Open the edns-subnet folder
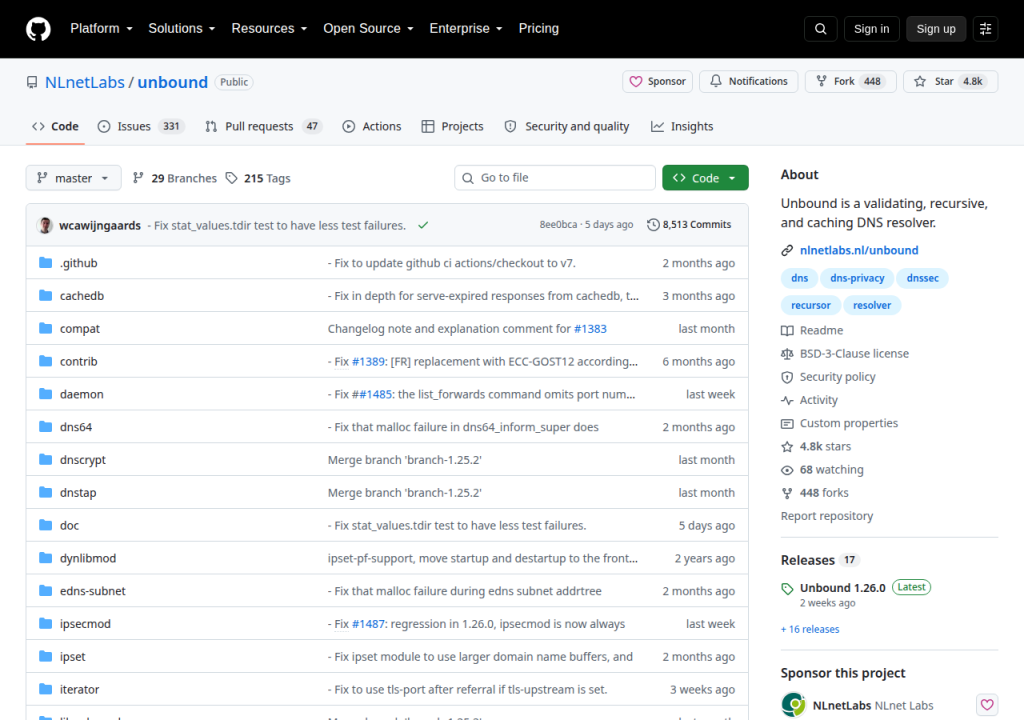1024x720 pixels. [93, 591]
